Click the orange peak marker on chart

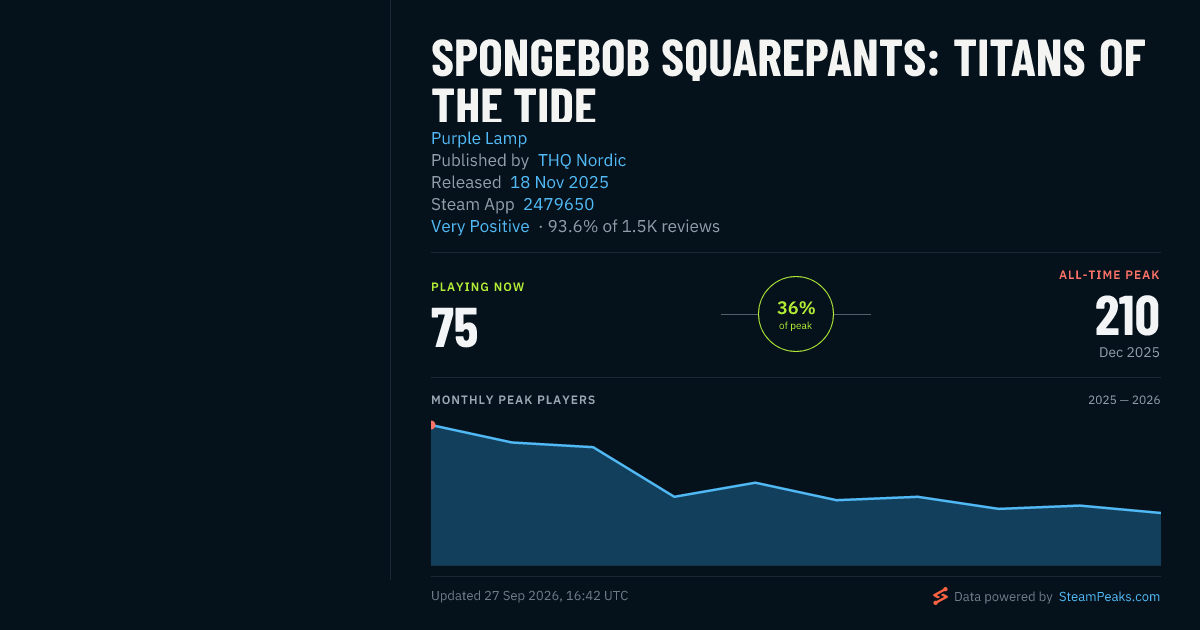[432, 425]
